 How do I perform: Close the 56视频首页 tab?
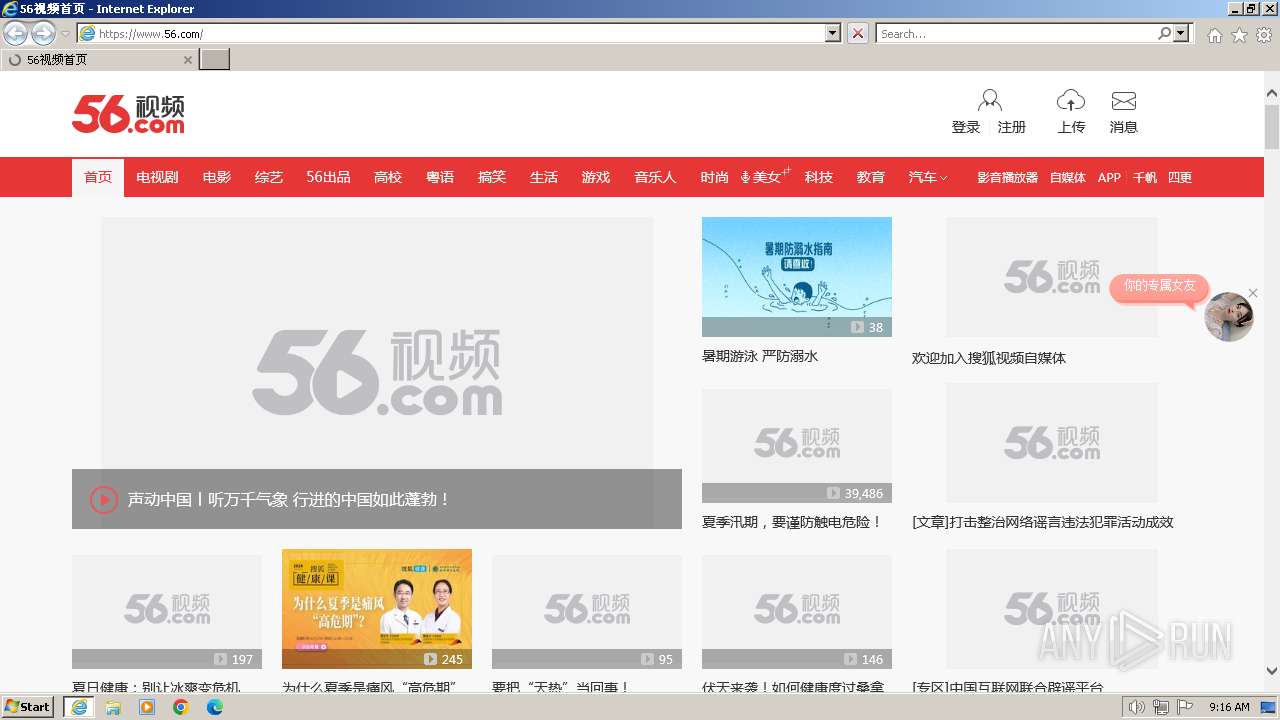187,60
